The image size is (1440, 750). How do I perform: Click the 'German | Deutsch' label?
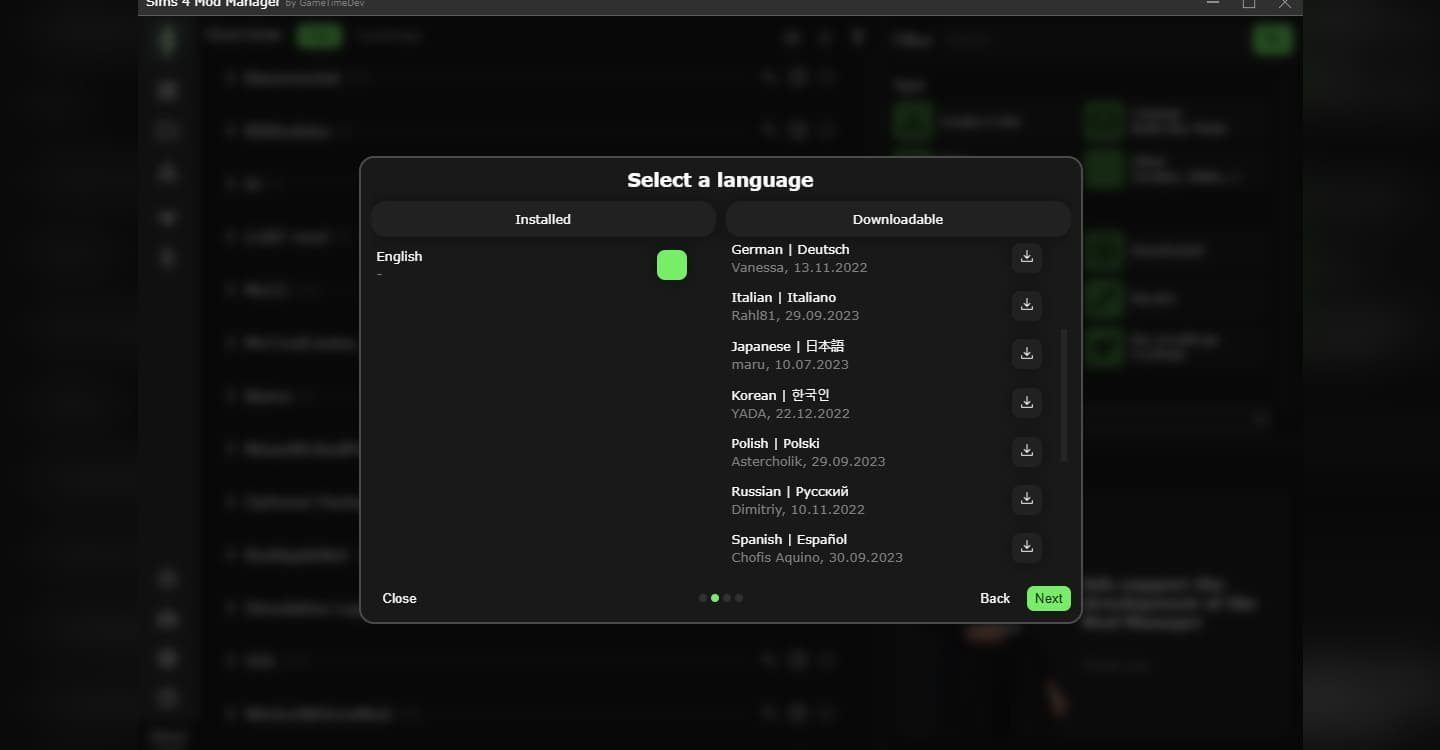click(790, 249)
